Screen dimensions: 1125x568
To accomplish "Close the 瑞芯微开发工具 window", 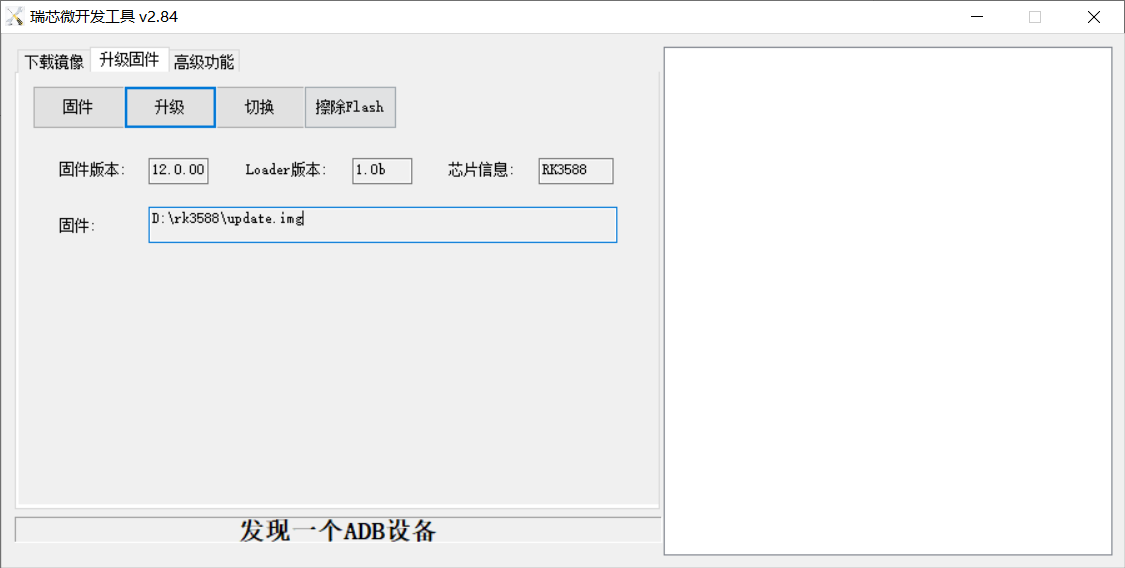I will 1093,17.
